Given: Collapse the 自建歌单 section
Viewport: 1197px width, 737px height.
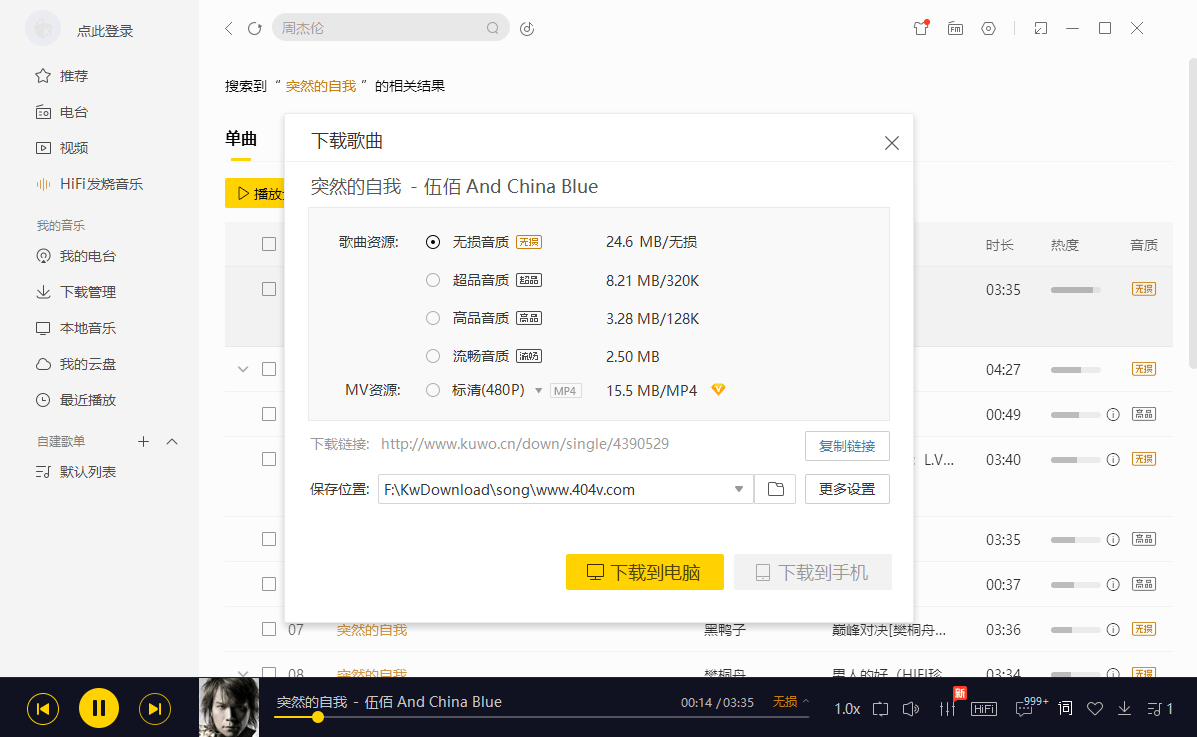Looking at the screenshot, I should point(170,441).
